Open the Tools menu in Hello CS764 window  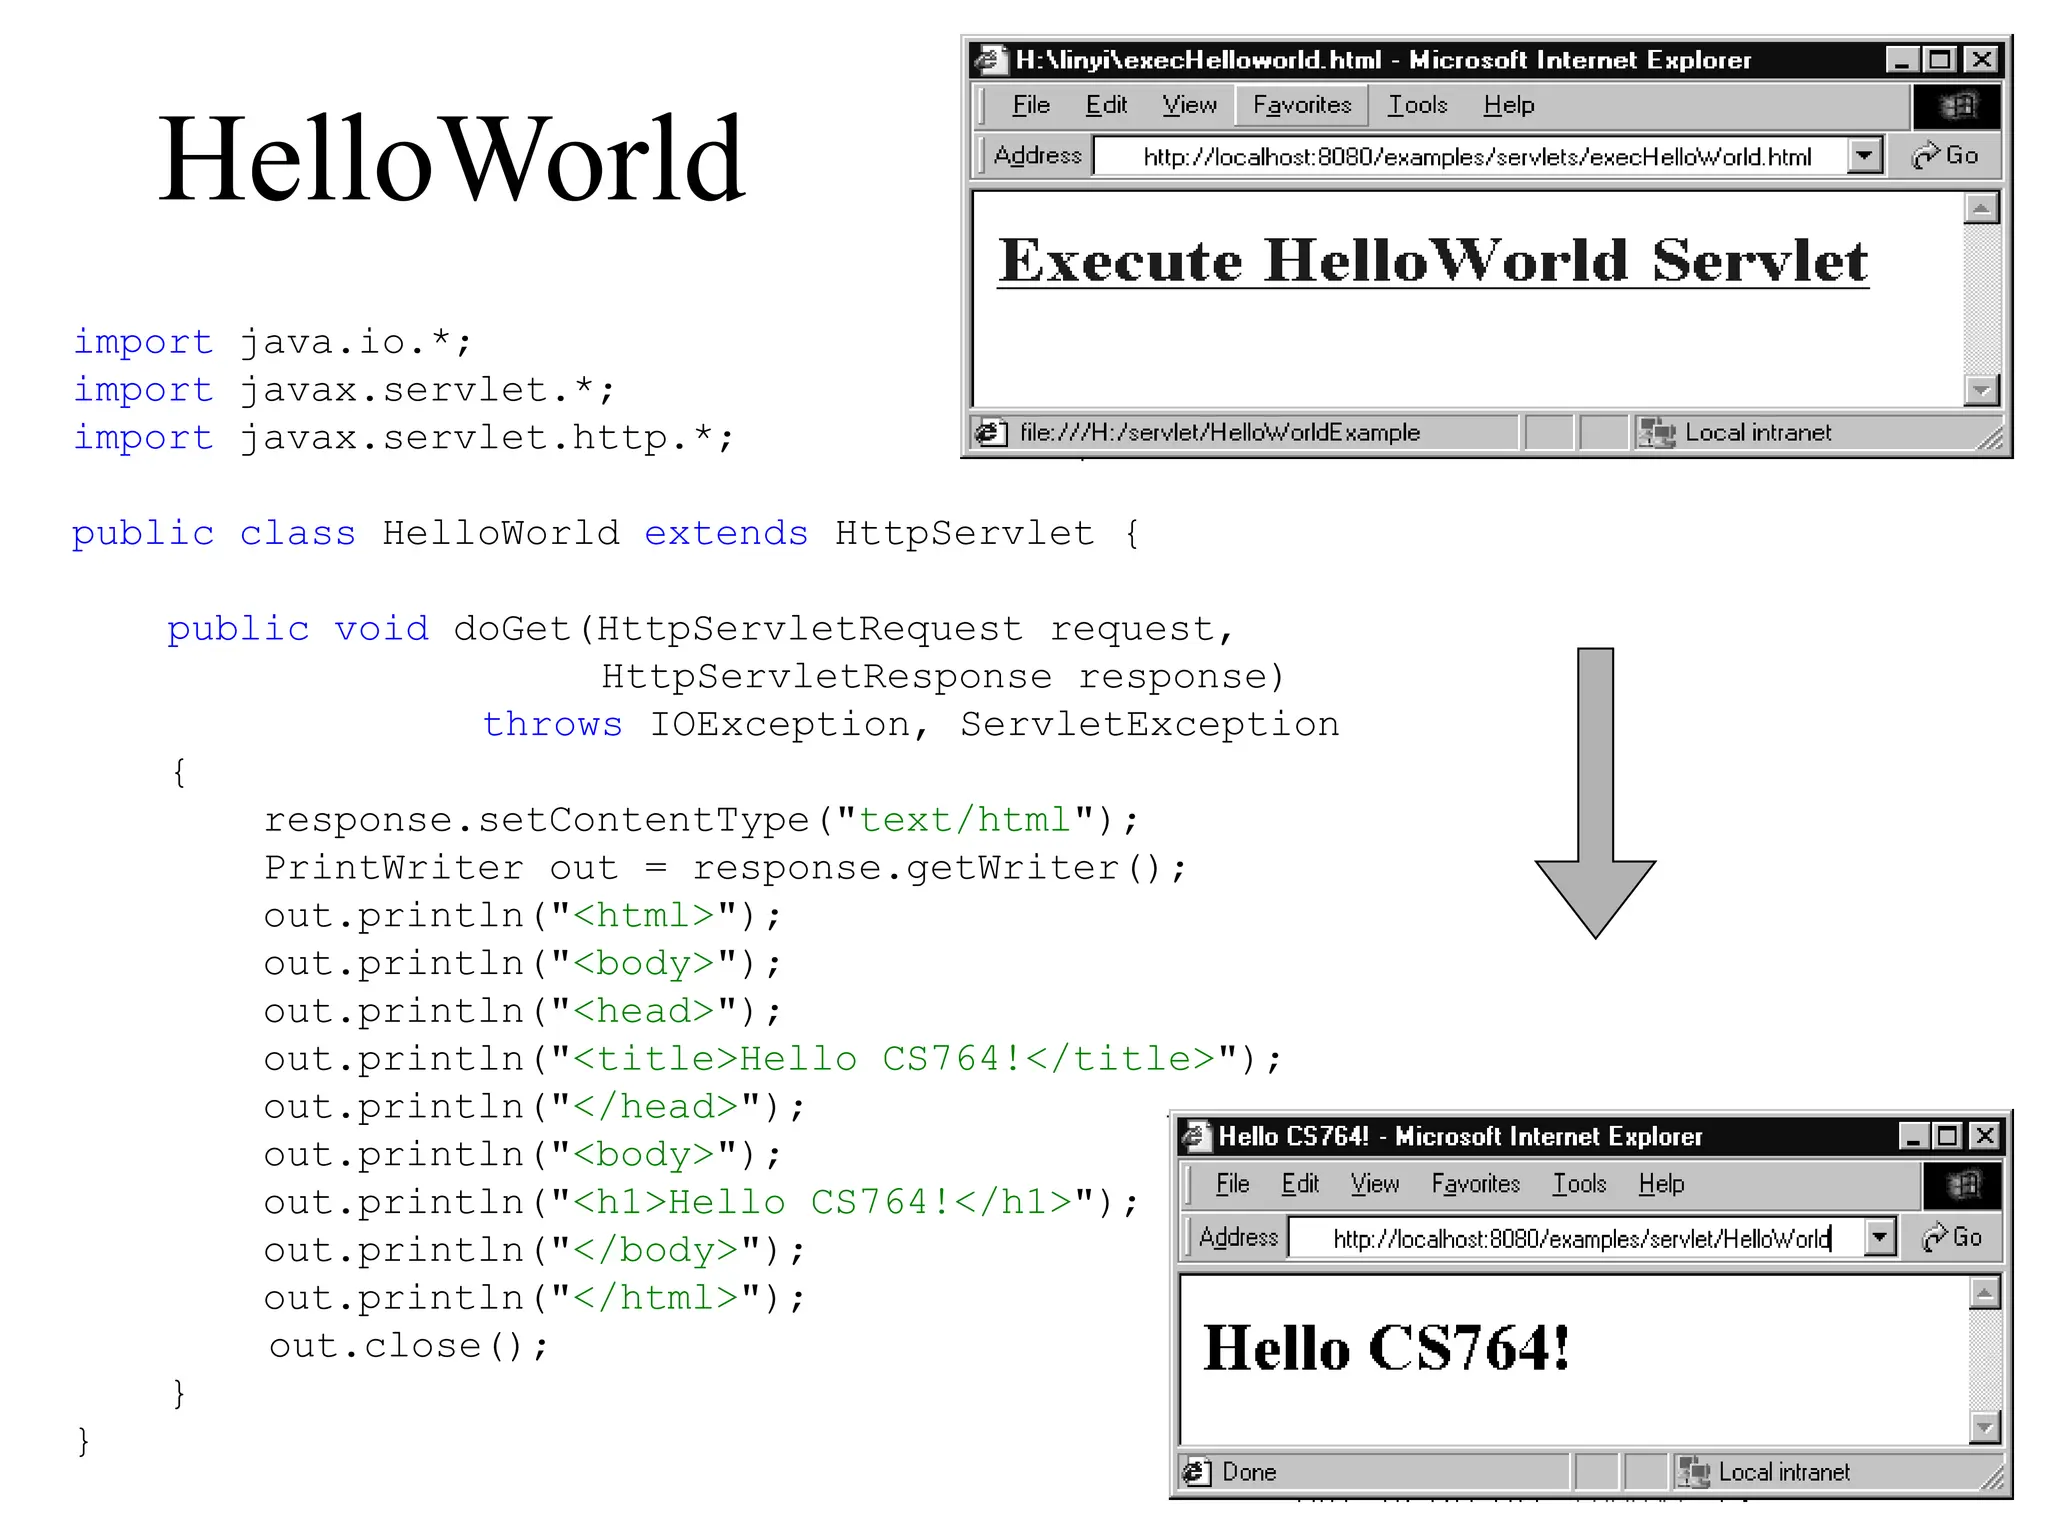(x=1578, y=1184)
